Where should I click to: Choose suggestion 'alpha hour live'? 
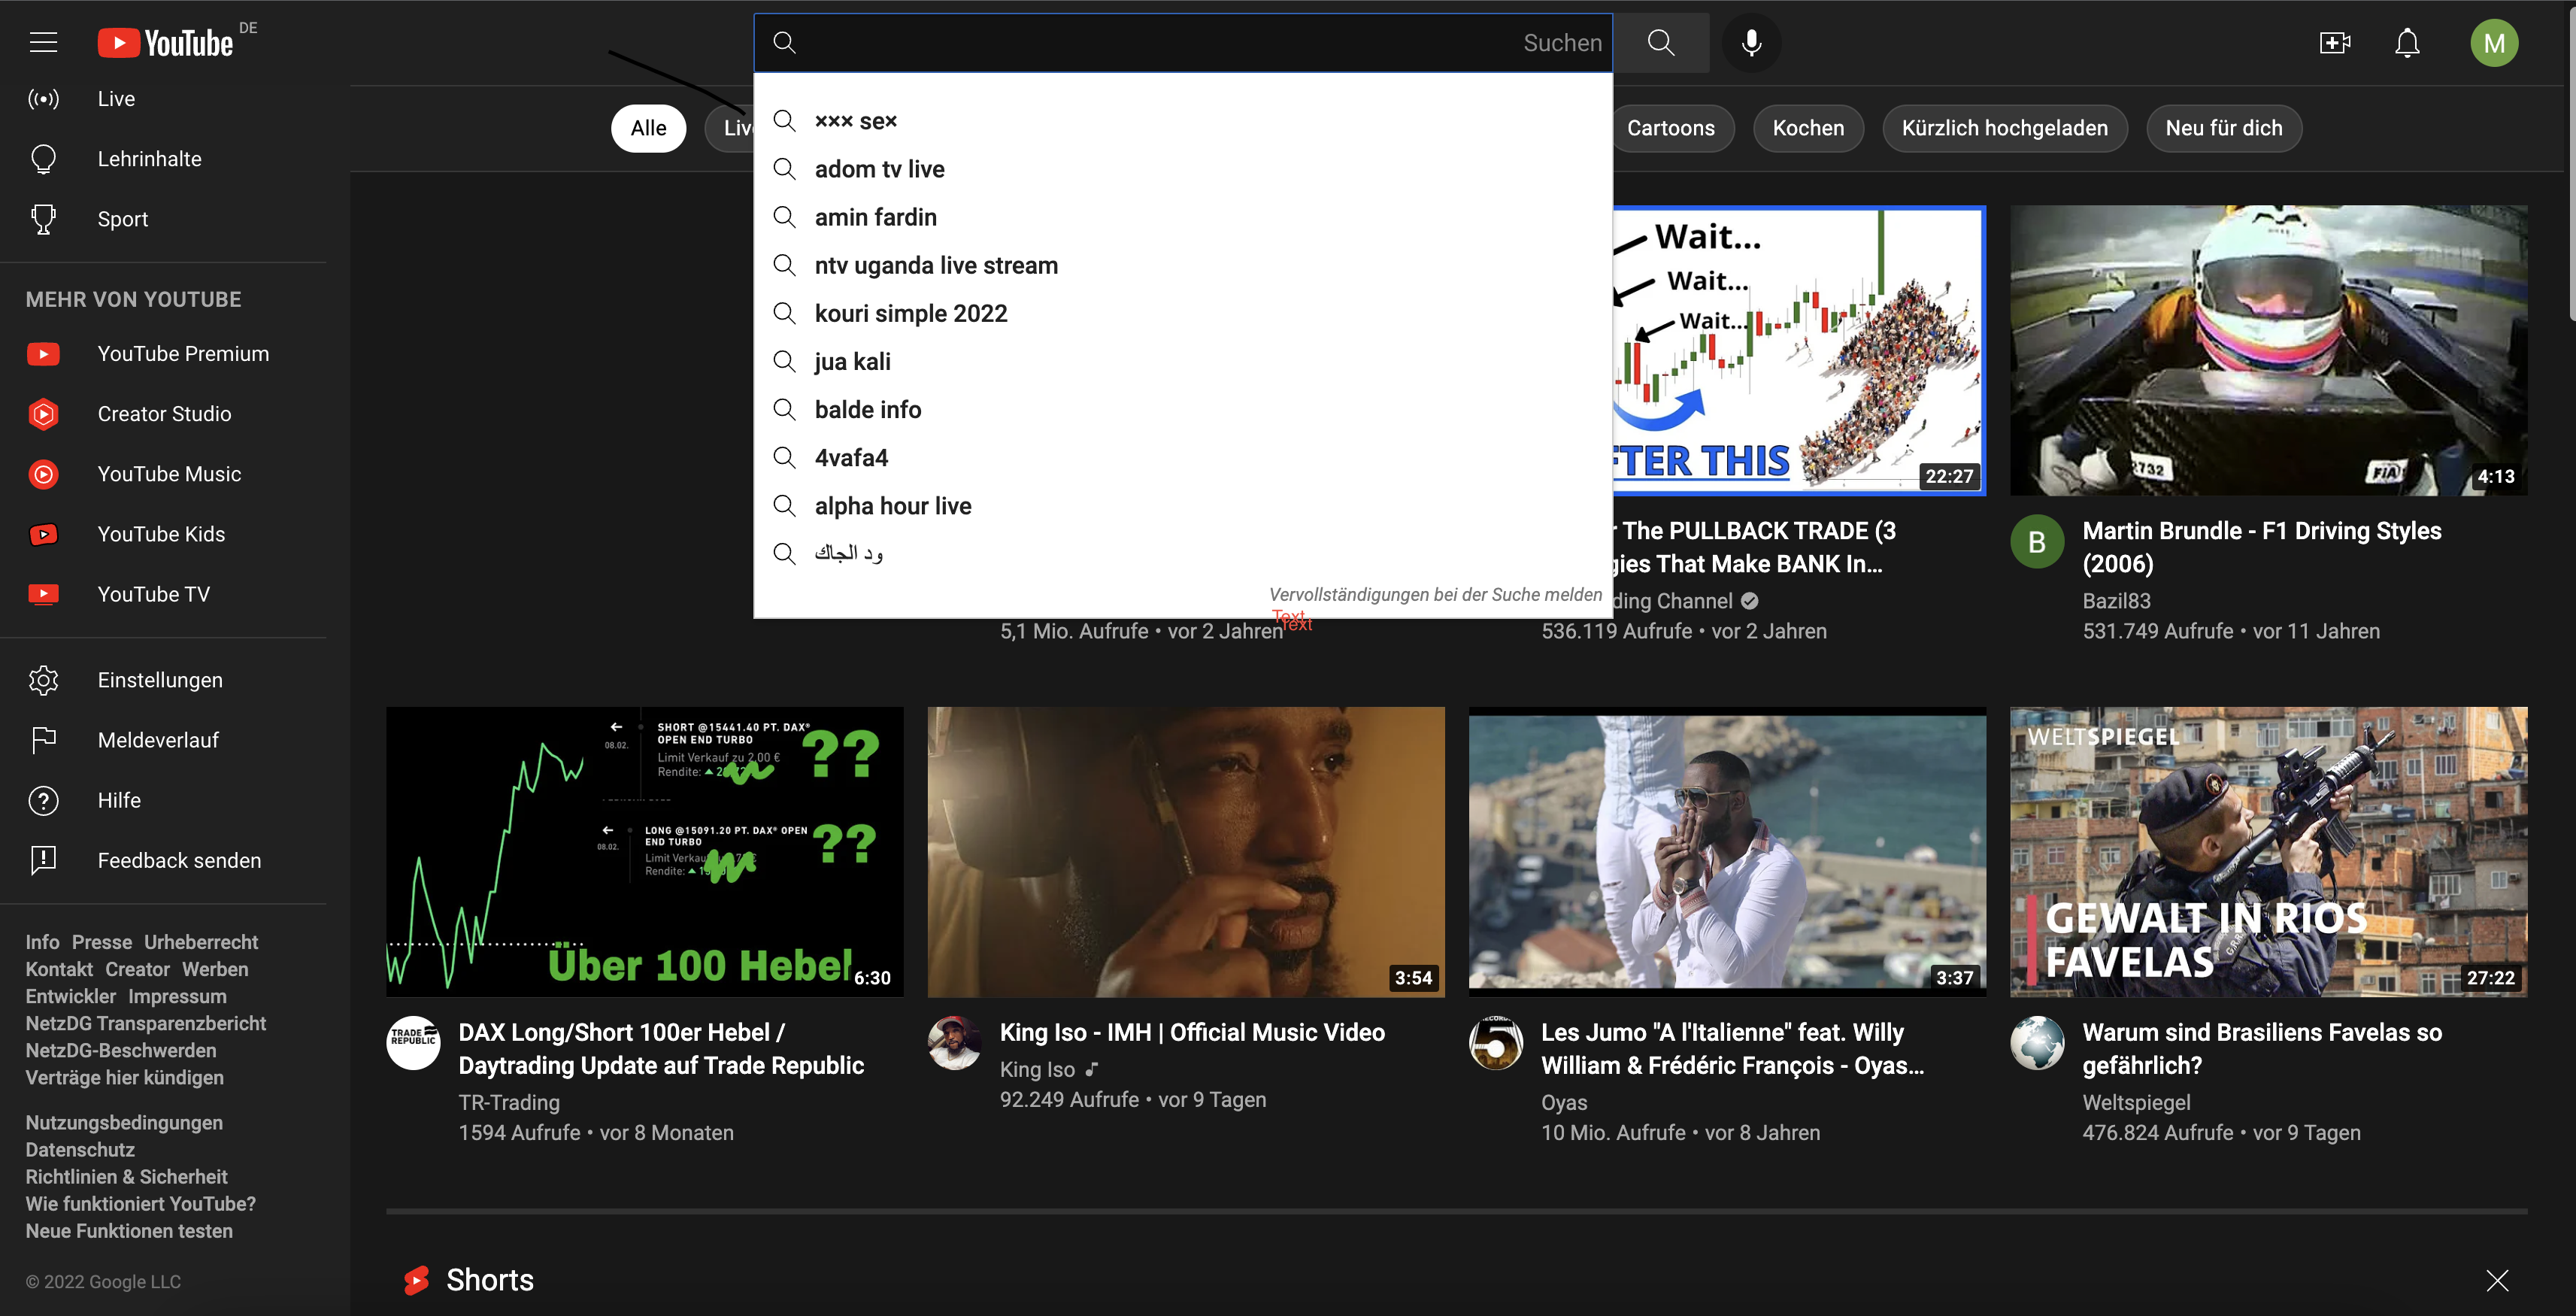[892, 506]
